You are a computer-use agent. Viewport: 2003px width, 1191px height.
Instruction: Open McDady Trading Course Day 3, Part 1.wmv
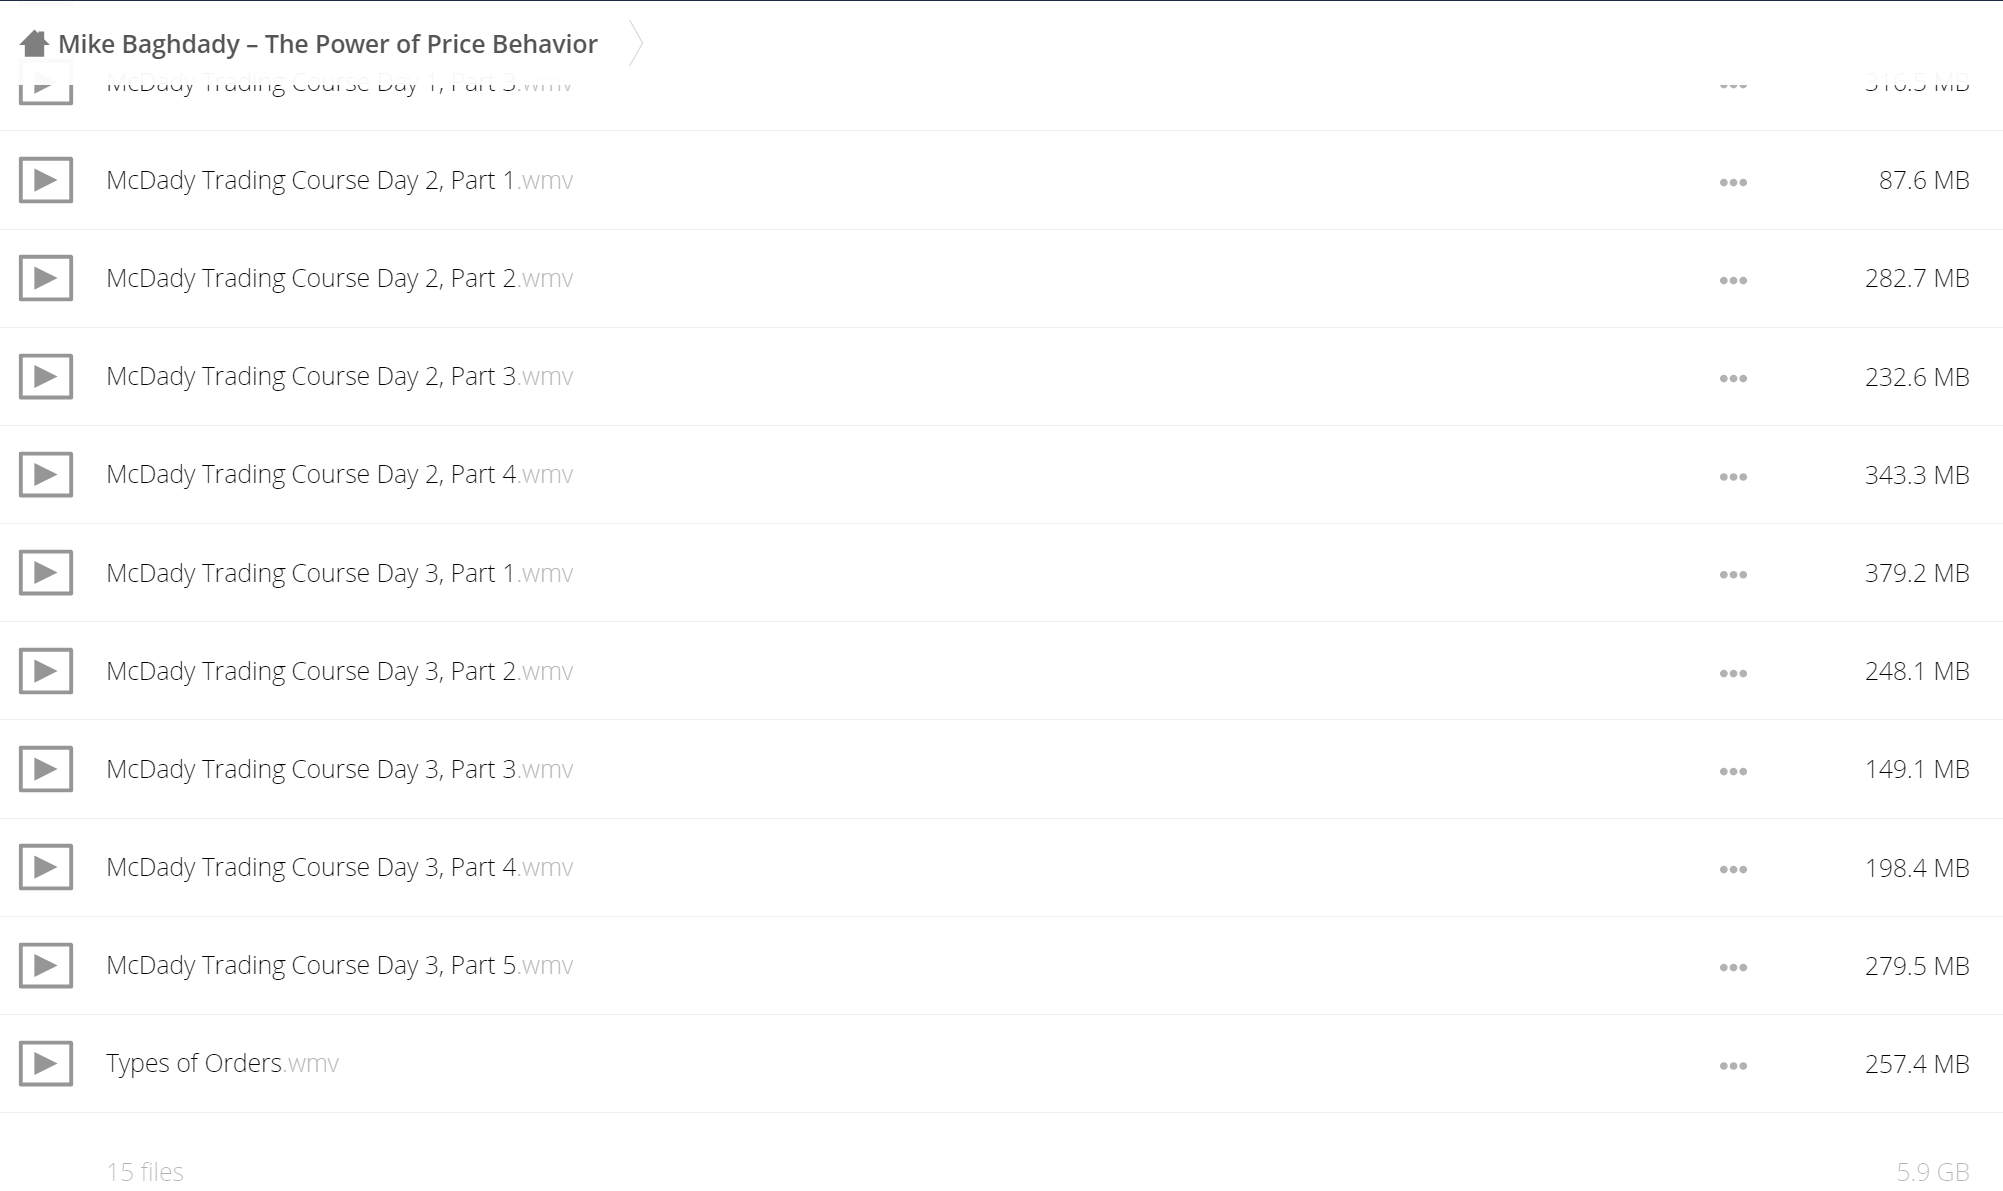click(x=340, y=573)
